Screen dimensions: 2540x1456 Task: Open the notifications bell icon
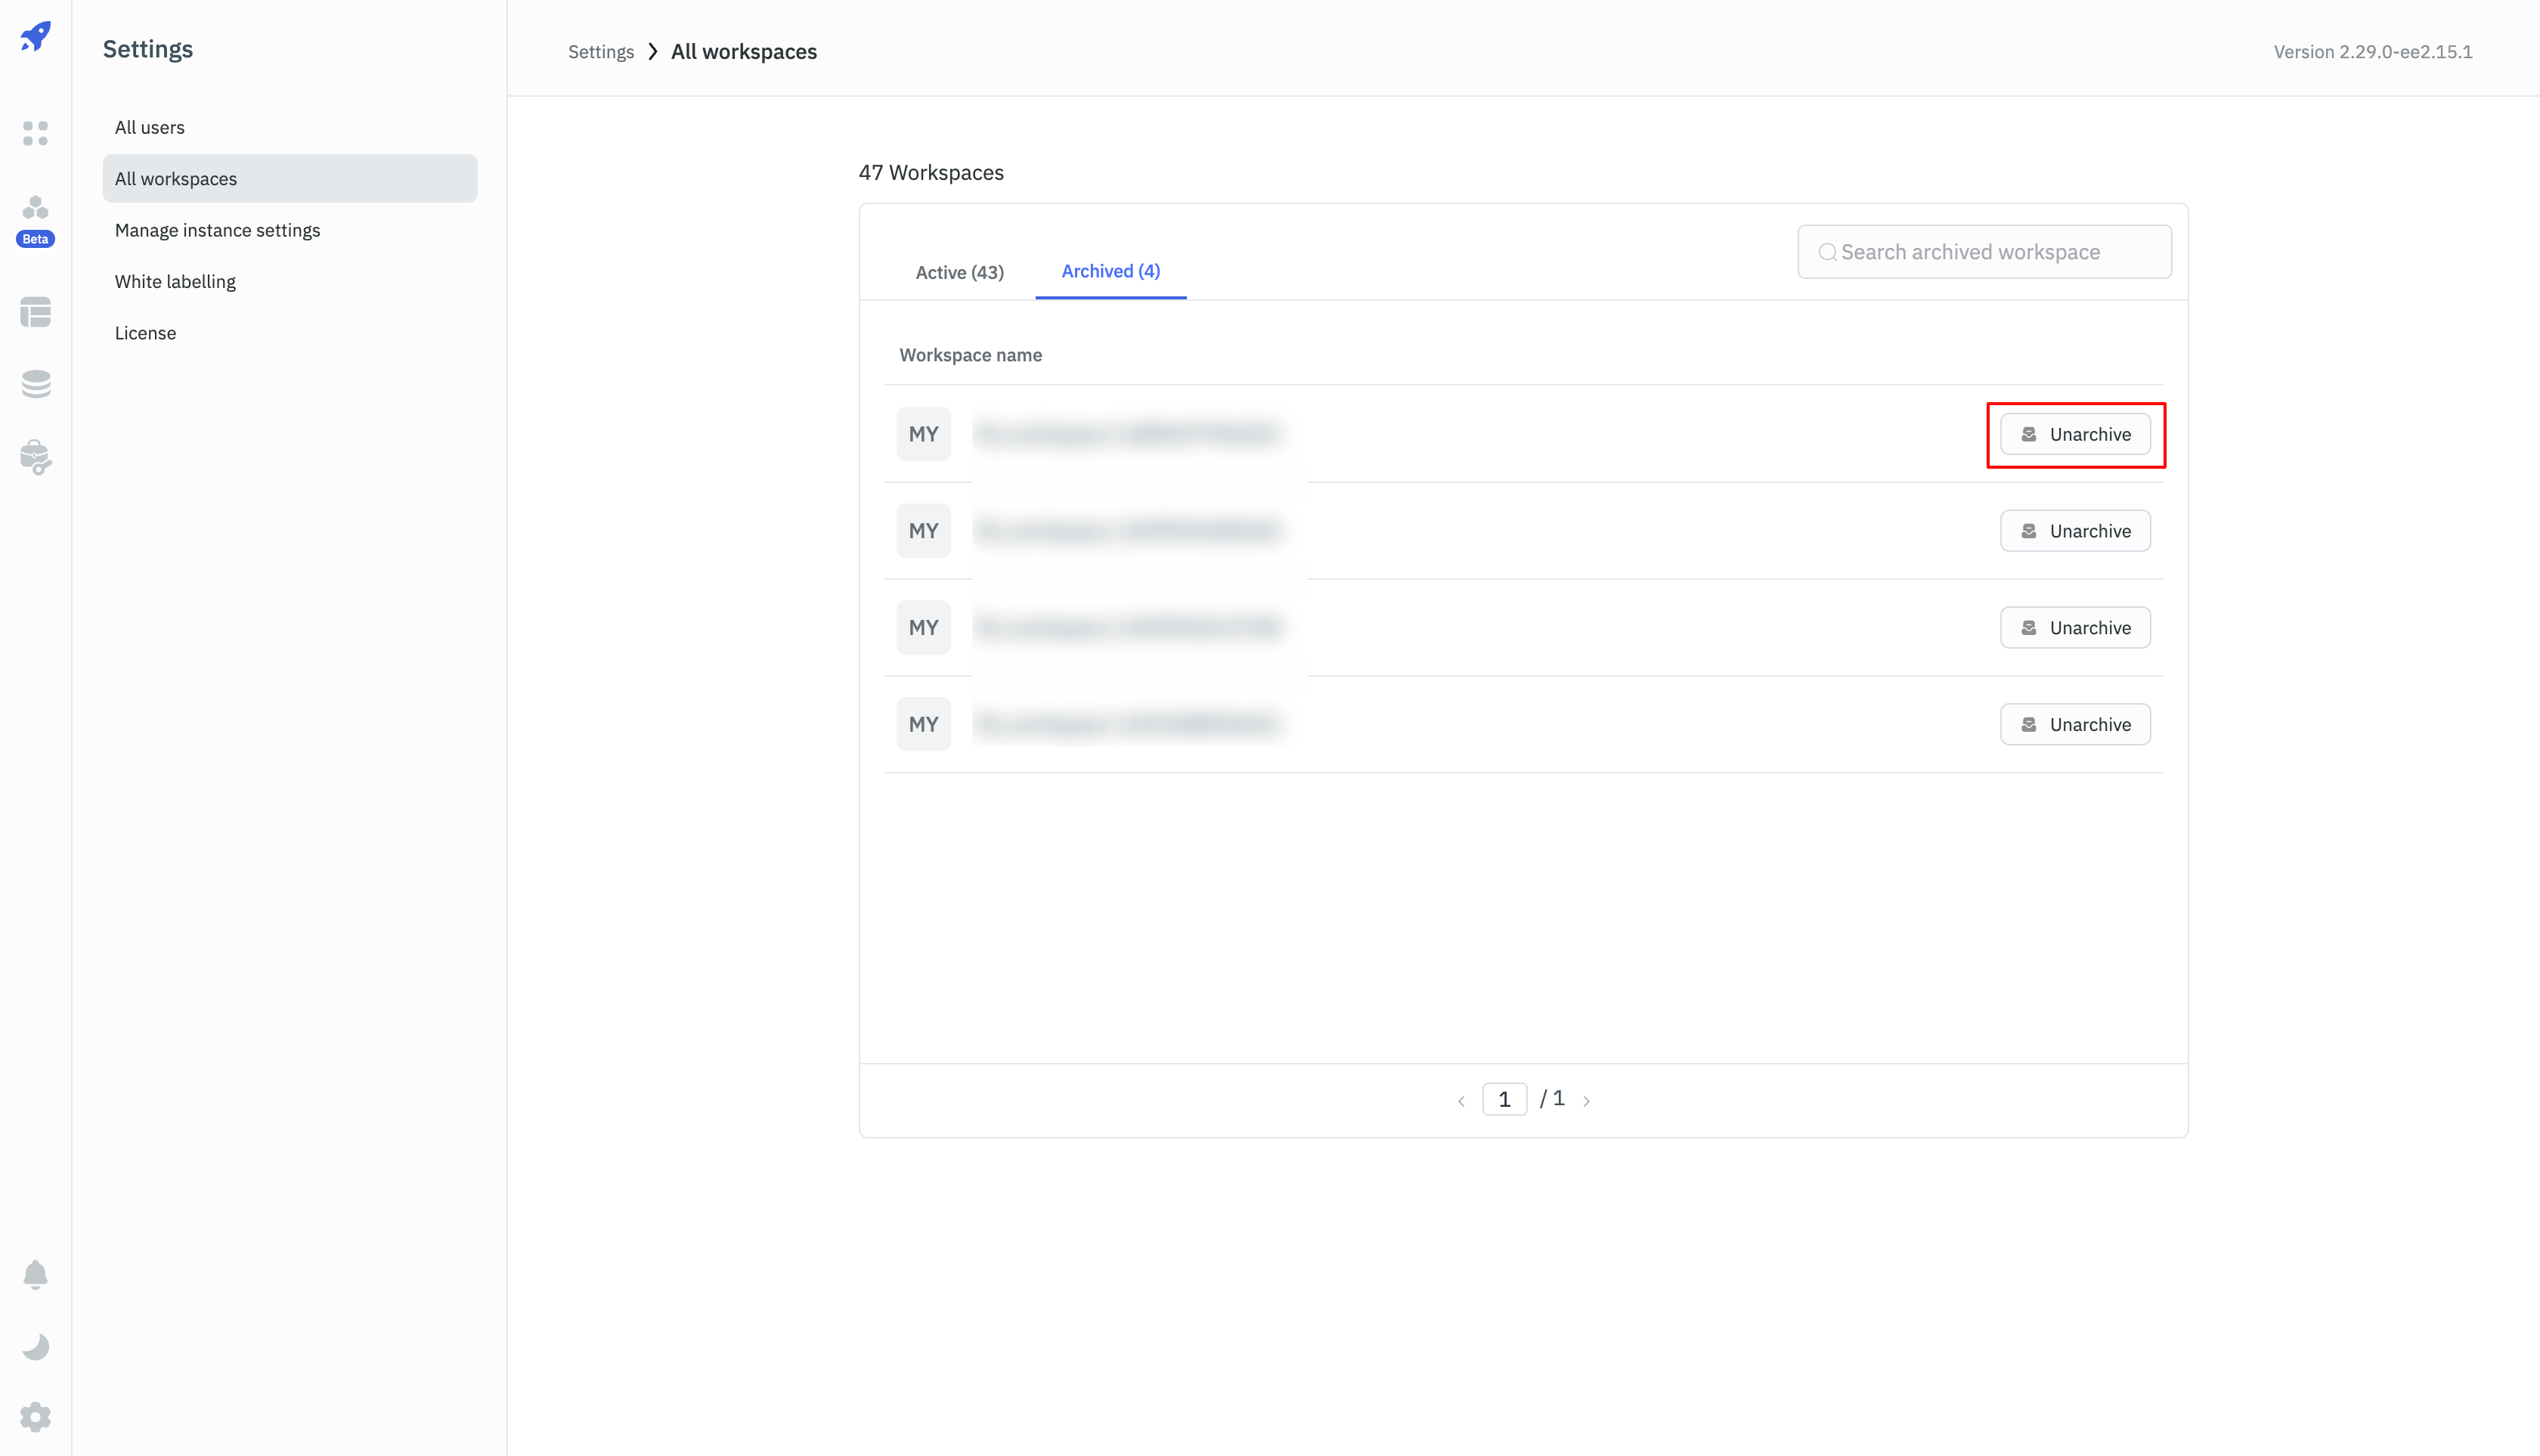tap(36, 1274)
